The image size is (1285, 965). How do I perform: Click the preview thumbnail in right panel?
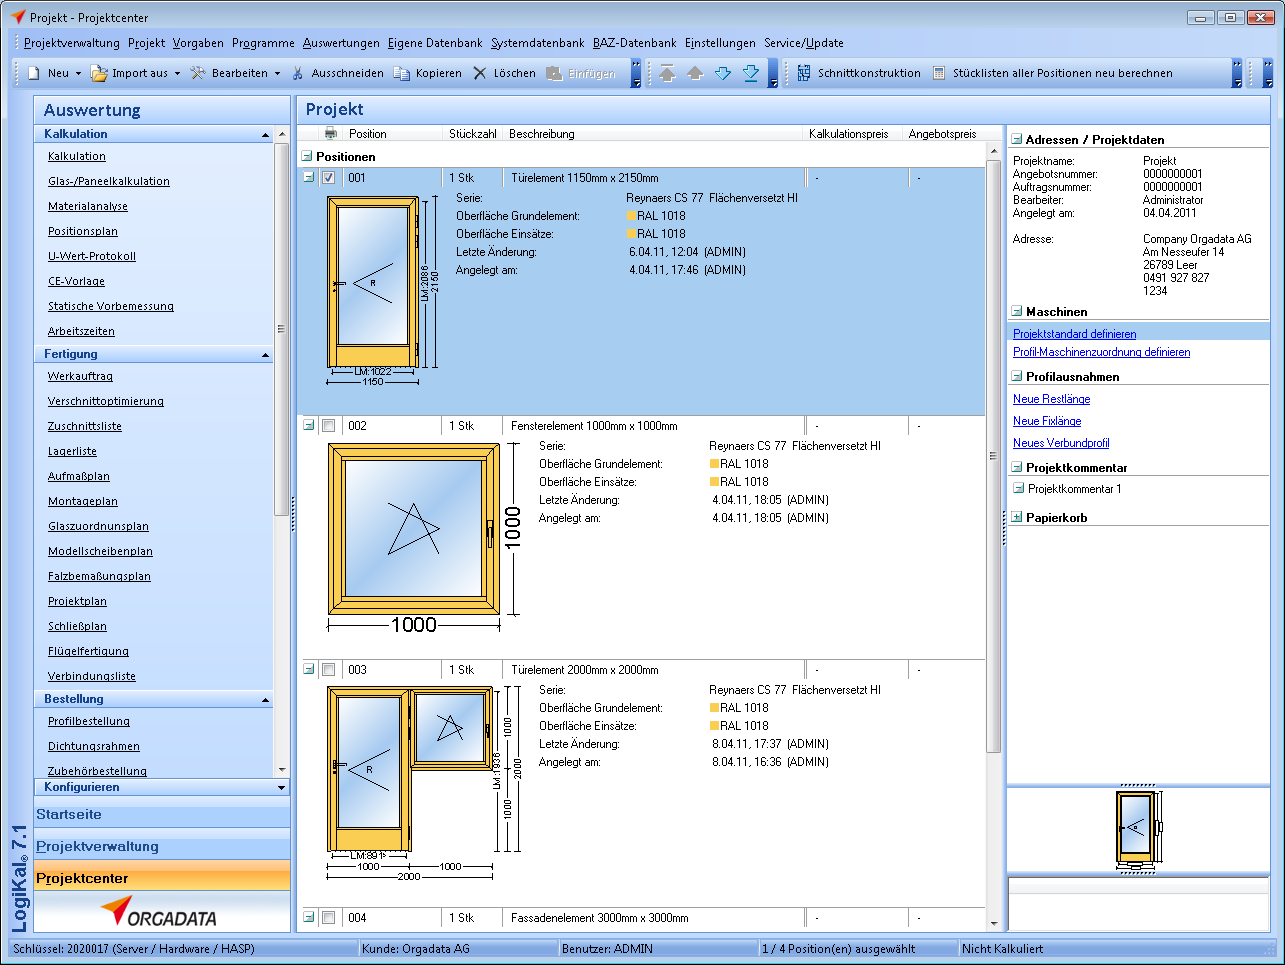click(x=1138, y=829)
